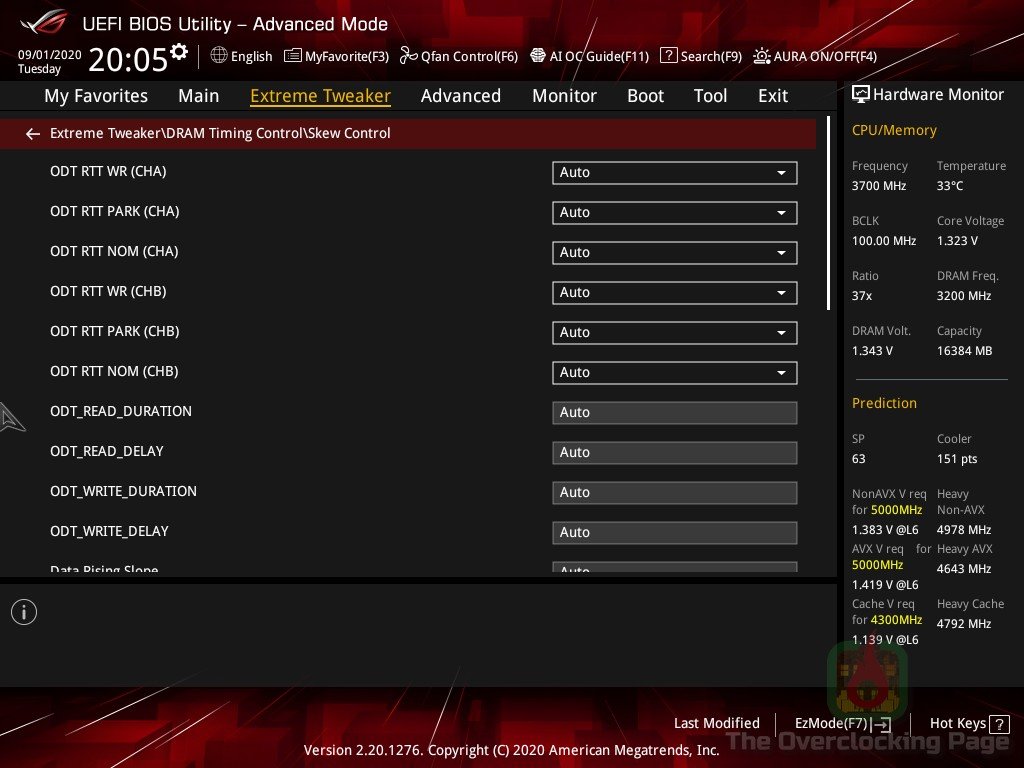Switch to the Monitor tab

coord(564,96)
